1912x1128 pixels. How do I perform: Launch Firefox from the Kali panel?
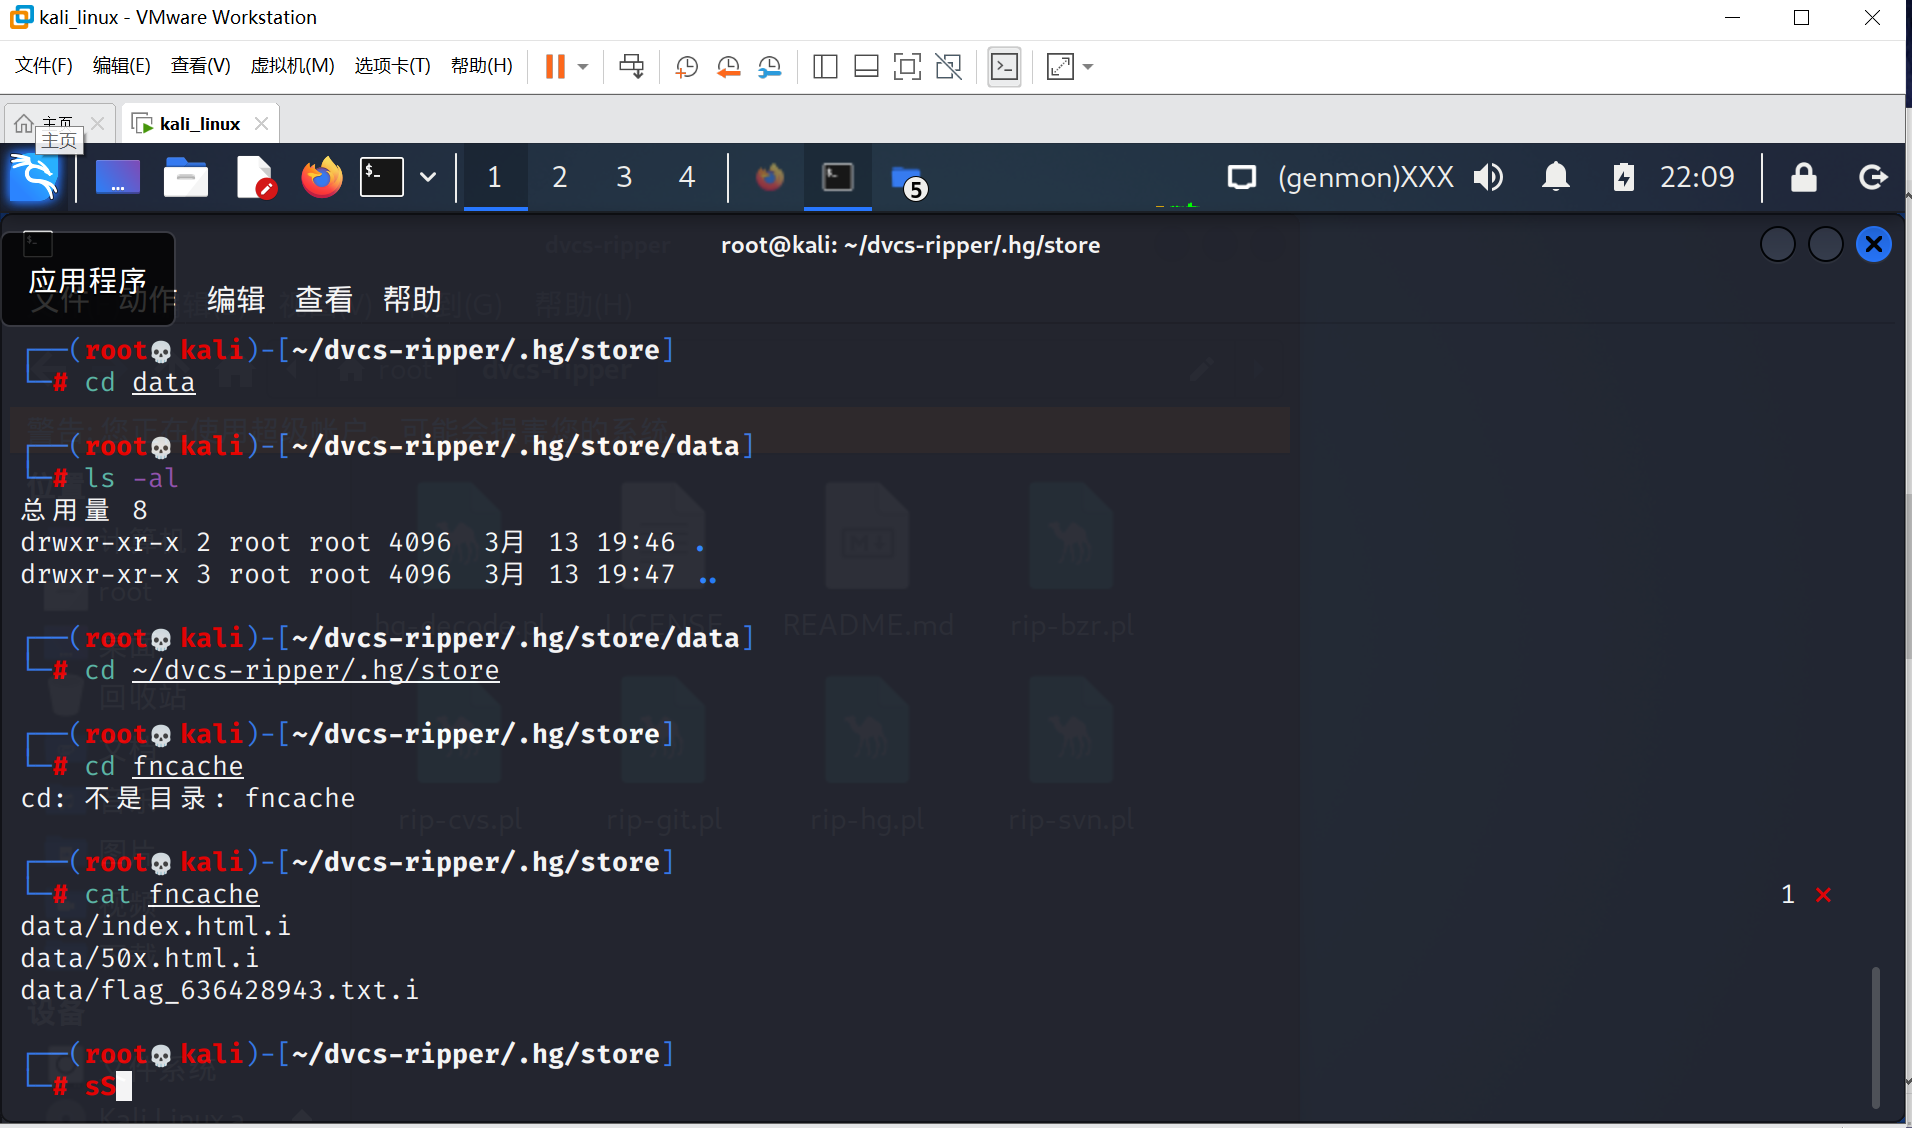pyautogui.click(x=322, y=178)
